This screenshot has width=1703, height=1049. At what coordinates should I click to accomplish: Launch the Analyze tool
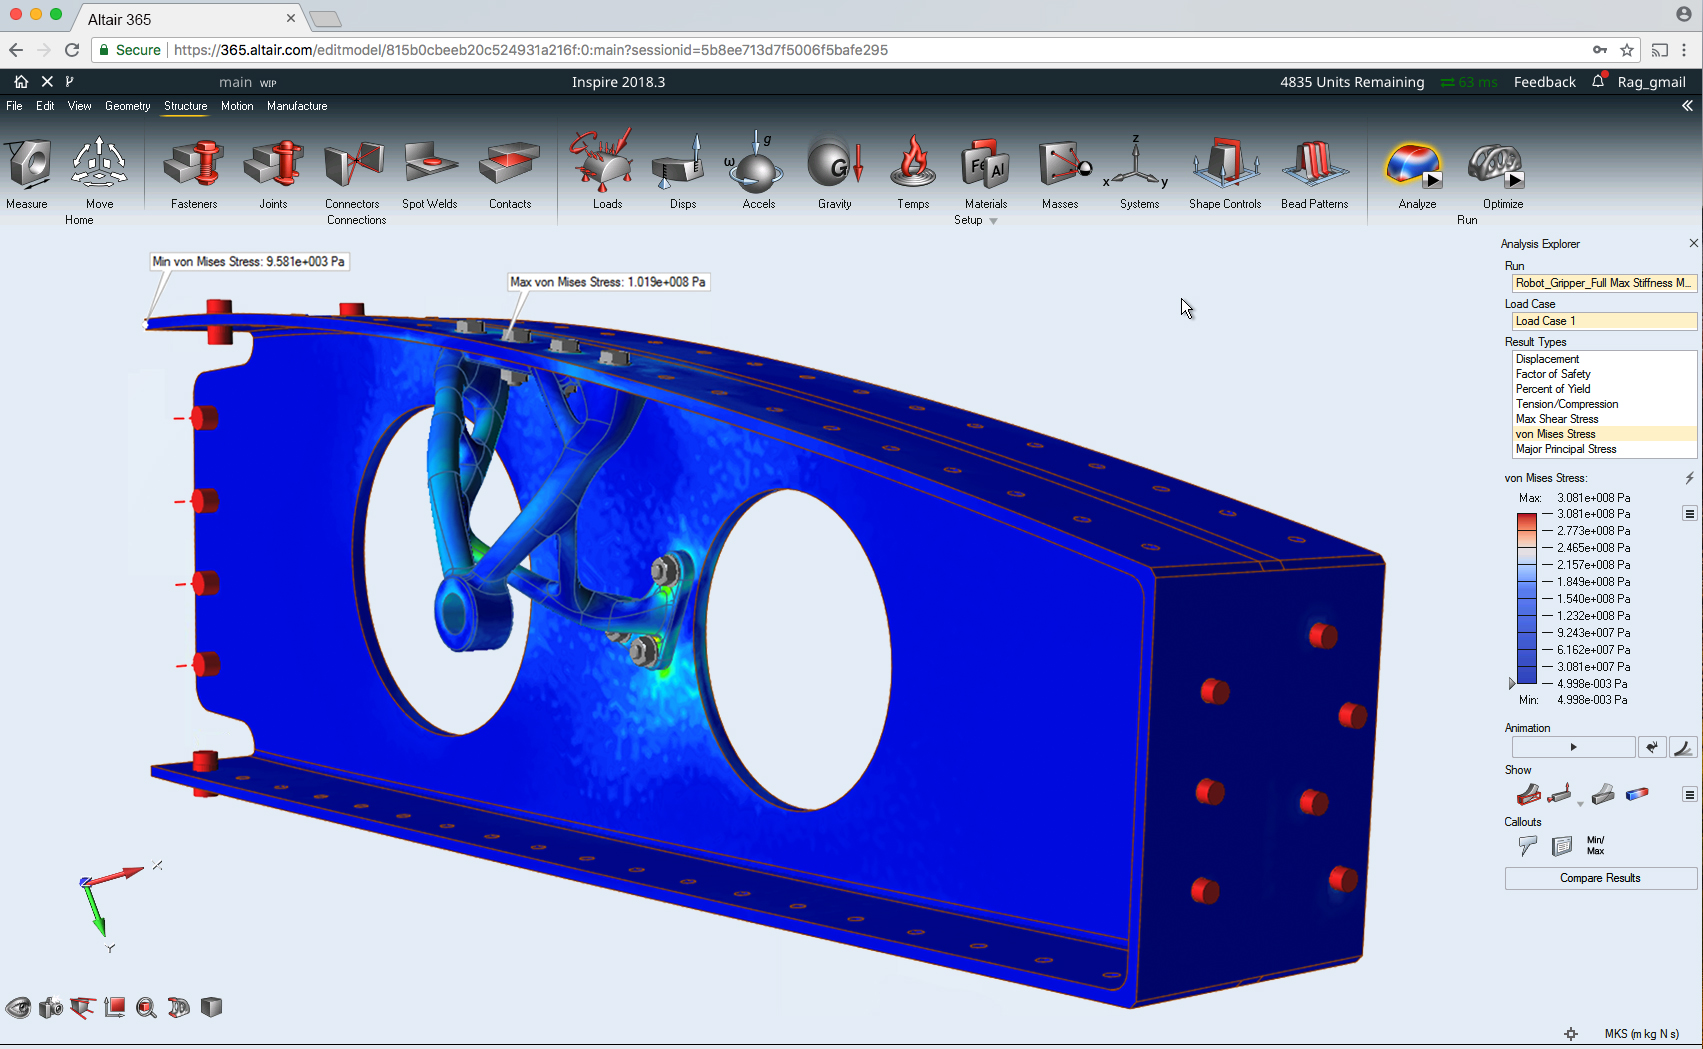[x=1416, y=170]
